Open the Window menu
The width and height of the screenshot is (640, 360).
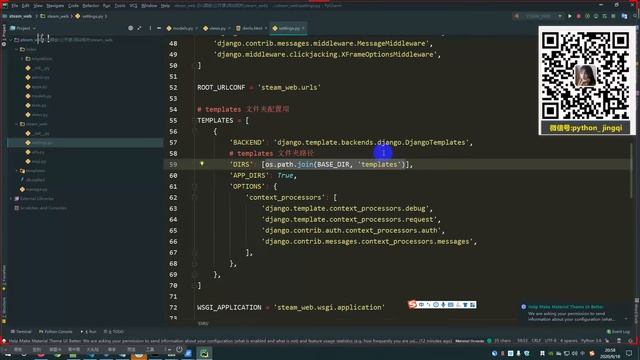[x=149, y=6]
